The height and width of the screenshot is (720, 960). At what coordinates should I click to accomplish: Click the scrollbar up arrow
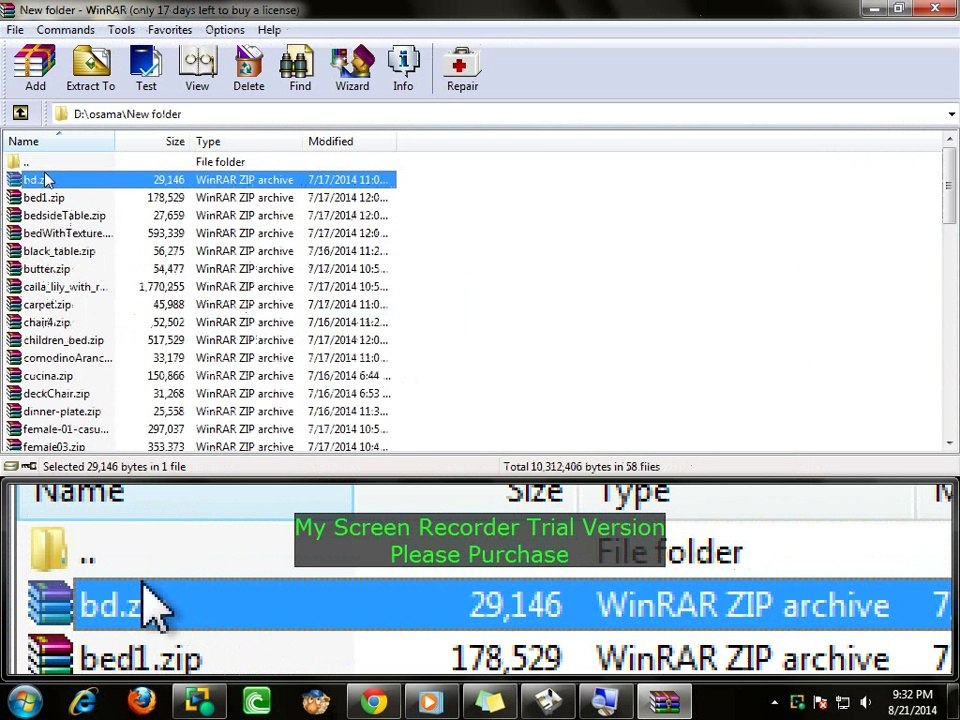click(950, 138)
